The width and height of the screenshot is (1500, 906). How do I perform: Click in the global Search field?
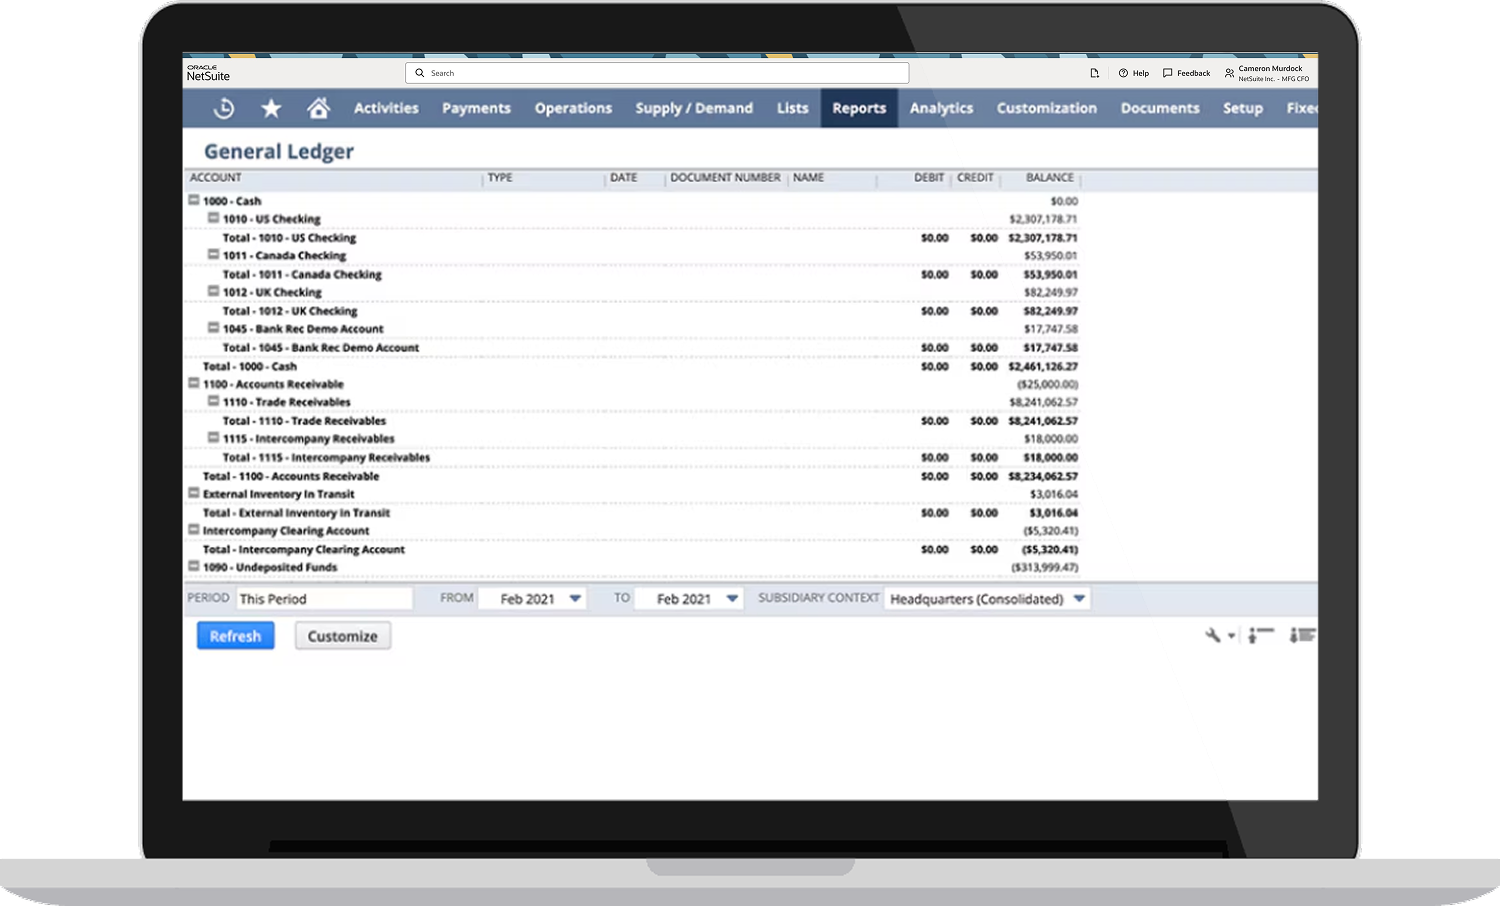(657, 73)
